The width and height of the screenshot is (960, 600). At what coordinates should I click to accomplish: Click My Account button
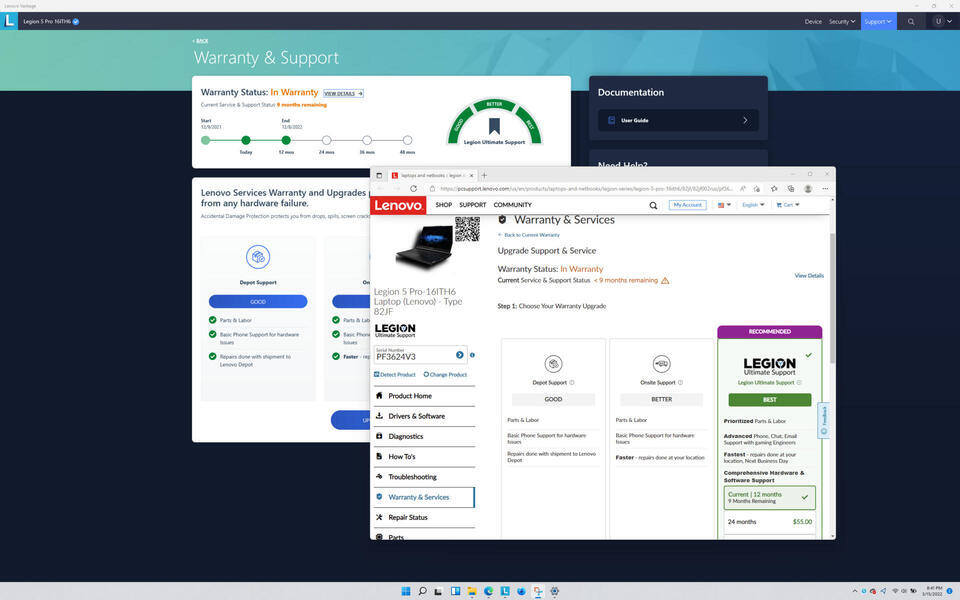click(x=688, y=205)
